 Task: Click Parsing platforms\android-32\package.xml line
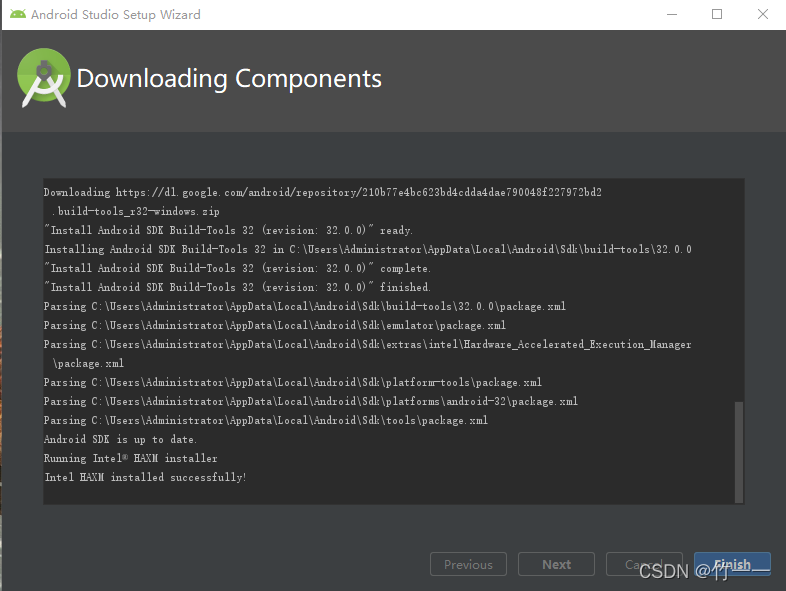pos(311,402)
